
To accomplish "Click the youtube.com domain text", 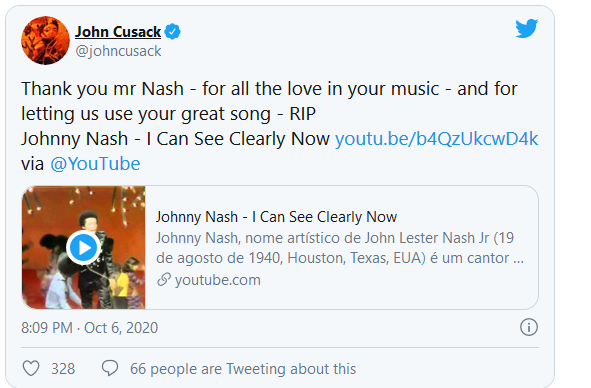I will coord(217,280).
